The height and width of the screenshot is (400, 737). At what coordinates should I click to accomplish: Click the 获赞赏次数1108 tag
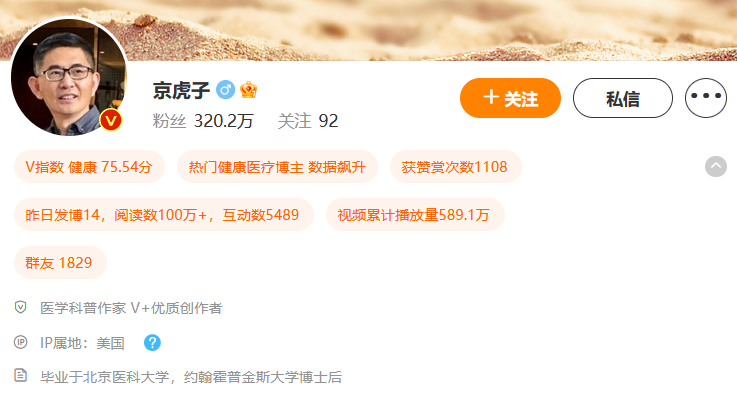point(455,167)
